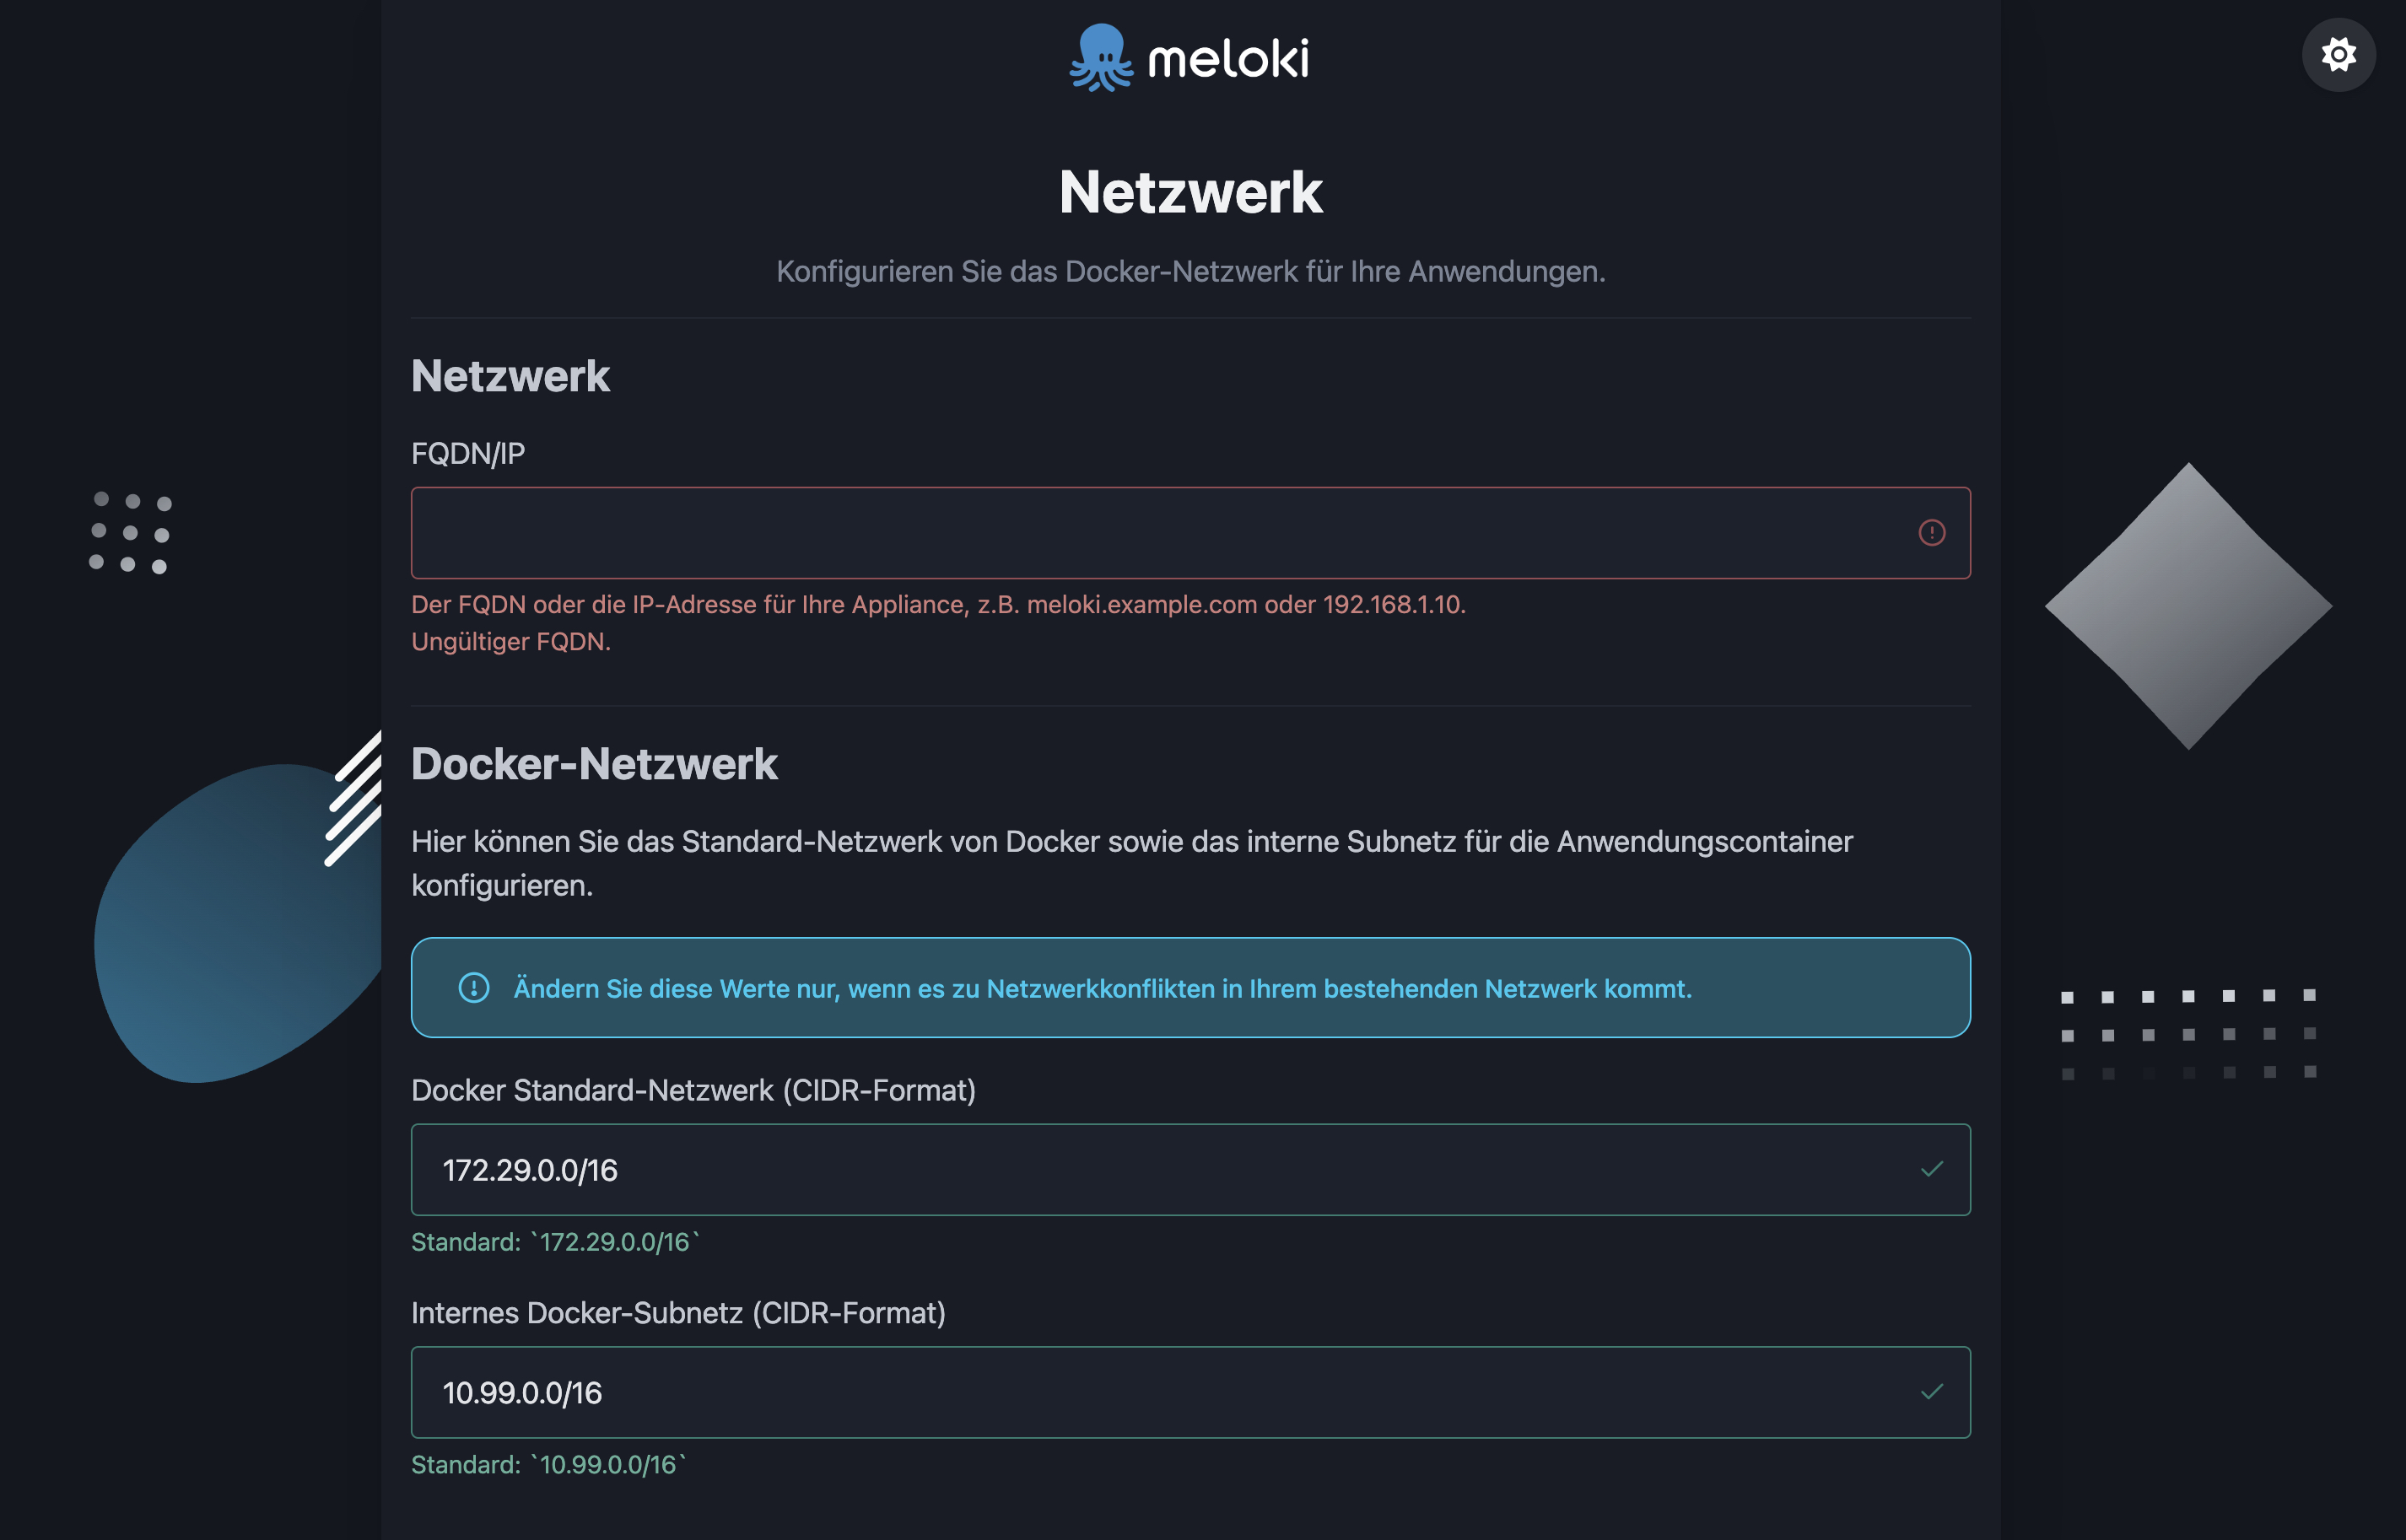Click the 'Docker Standard-Netzwerk (CIDR-Format)' label

tap(693, 1090)
